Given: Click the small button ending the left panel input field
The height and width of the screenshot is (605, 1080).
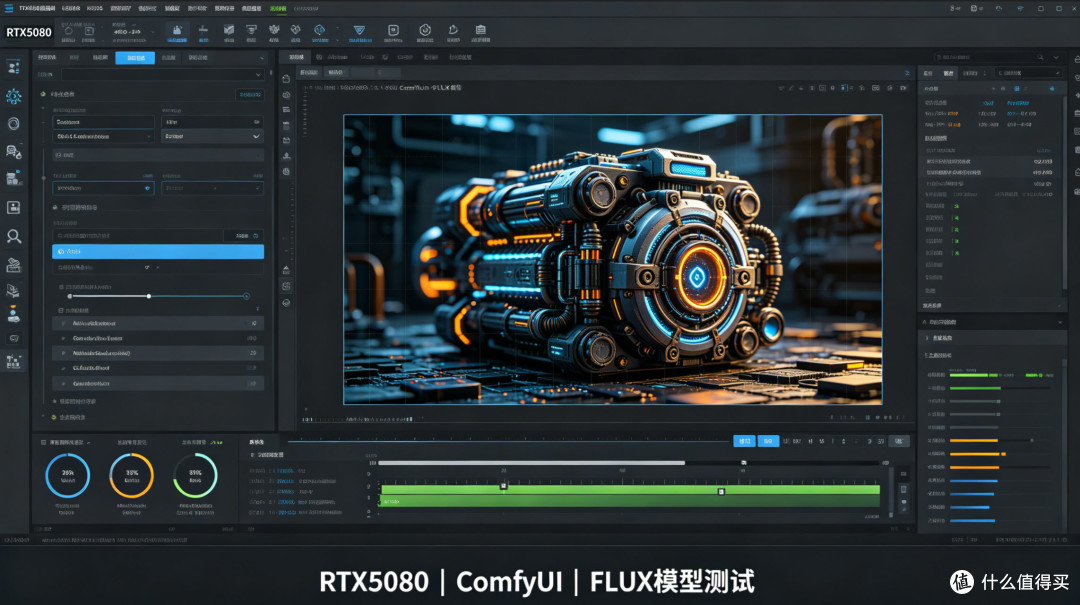Looking at the screenshot, I should pos(243,236).
